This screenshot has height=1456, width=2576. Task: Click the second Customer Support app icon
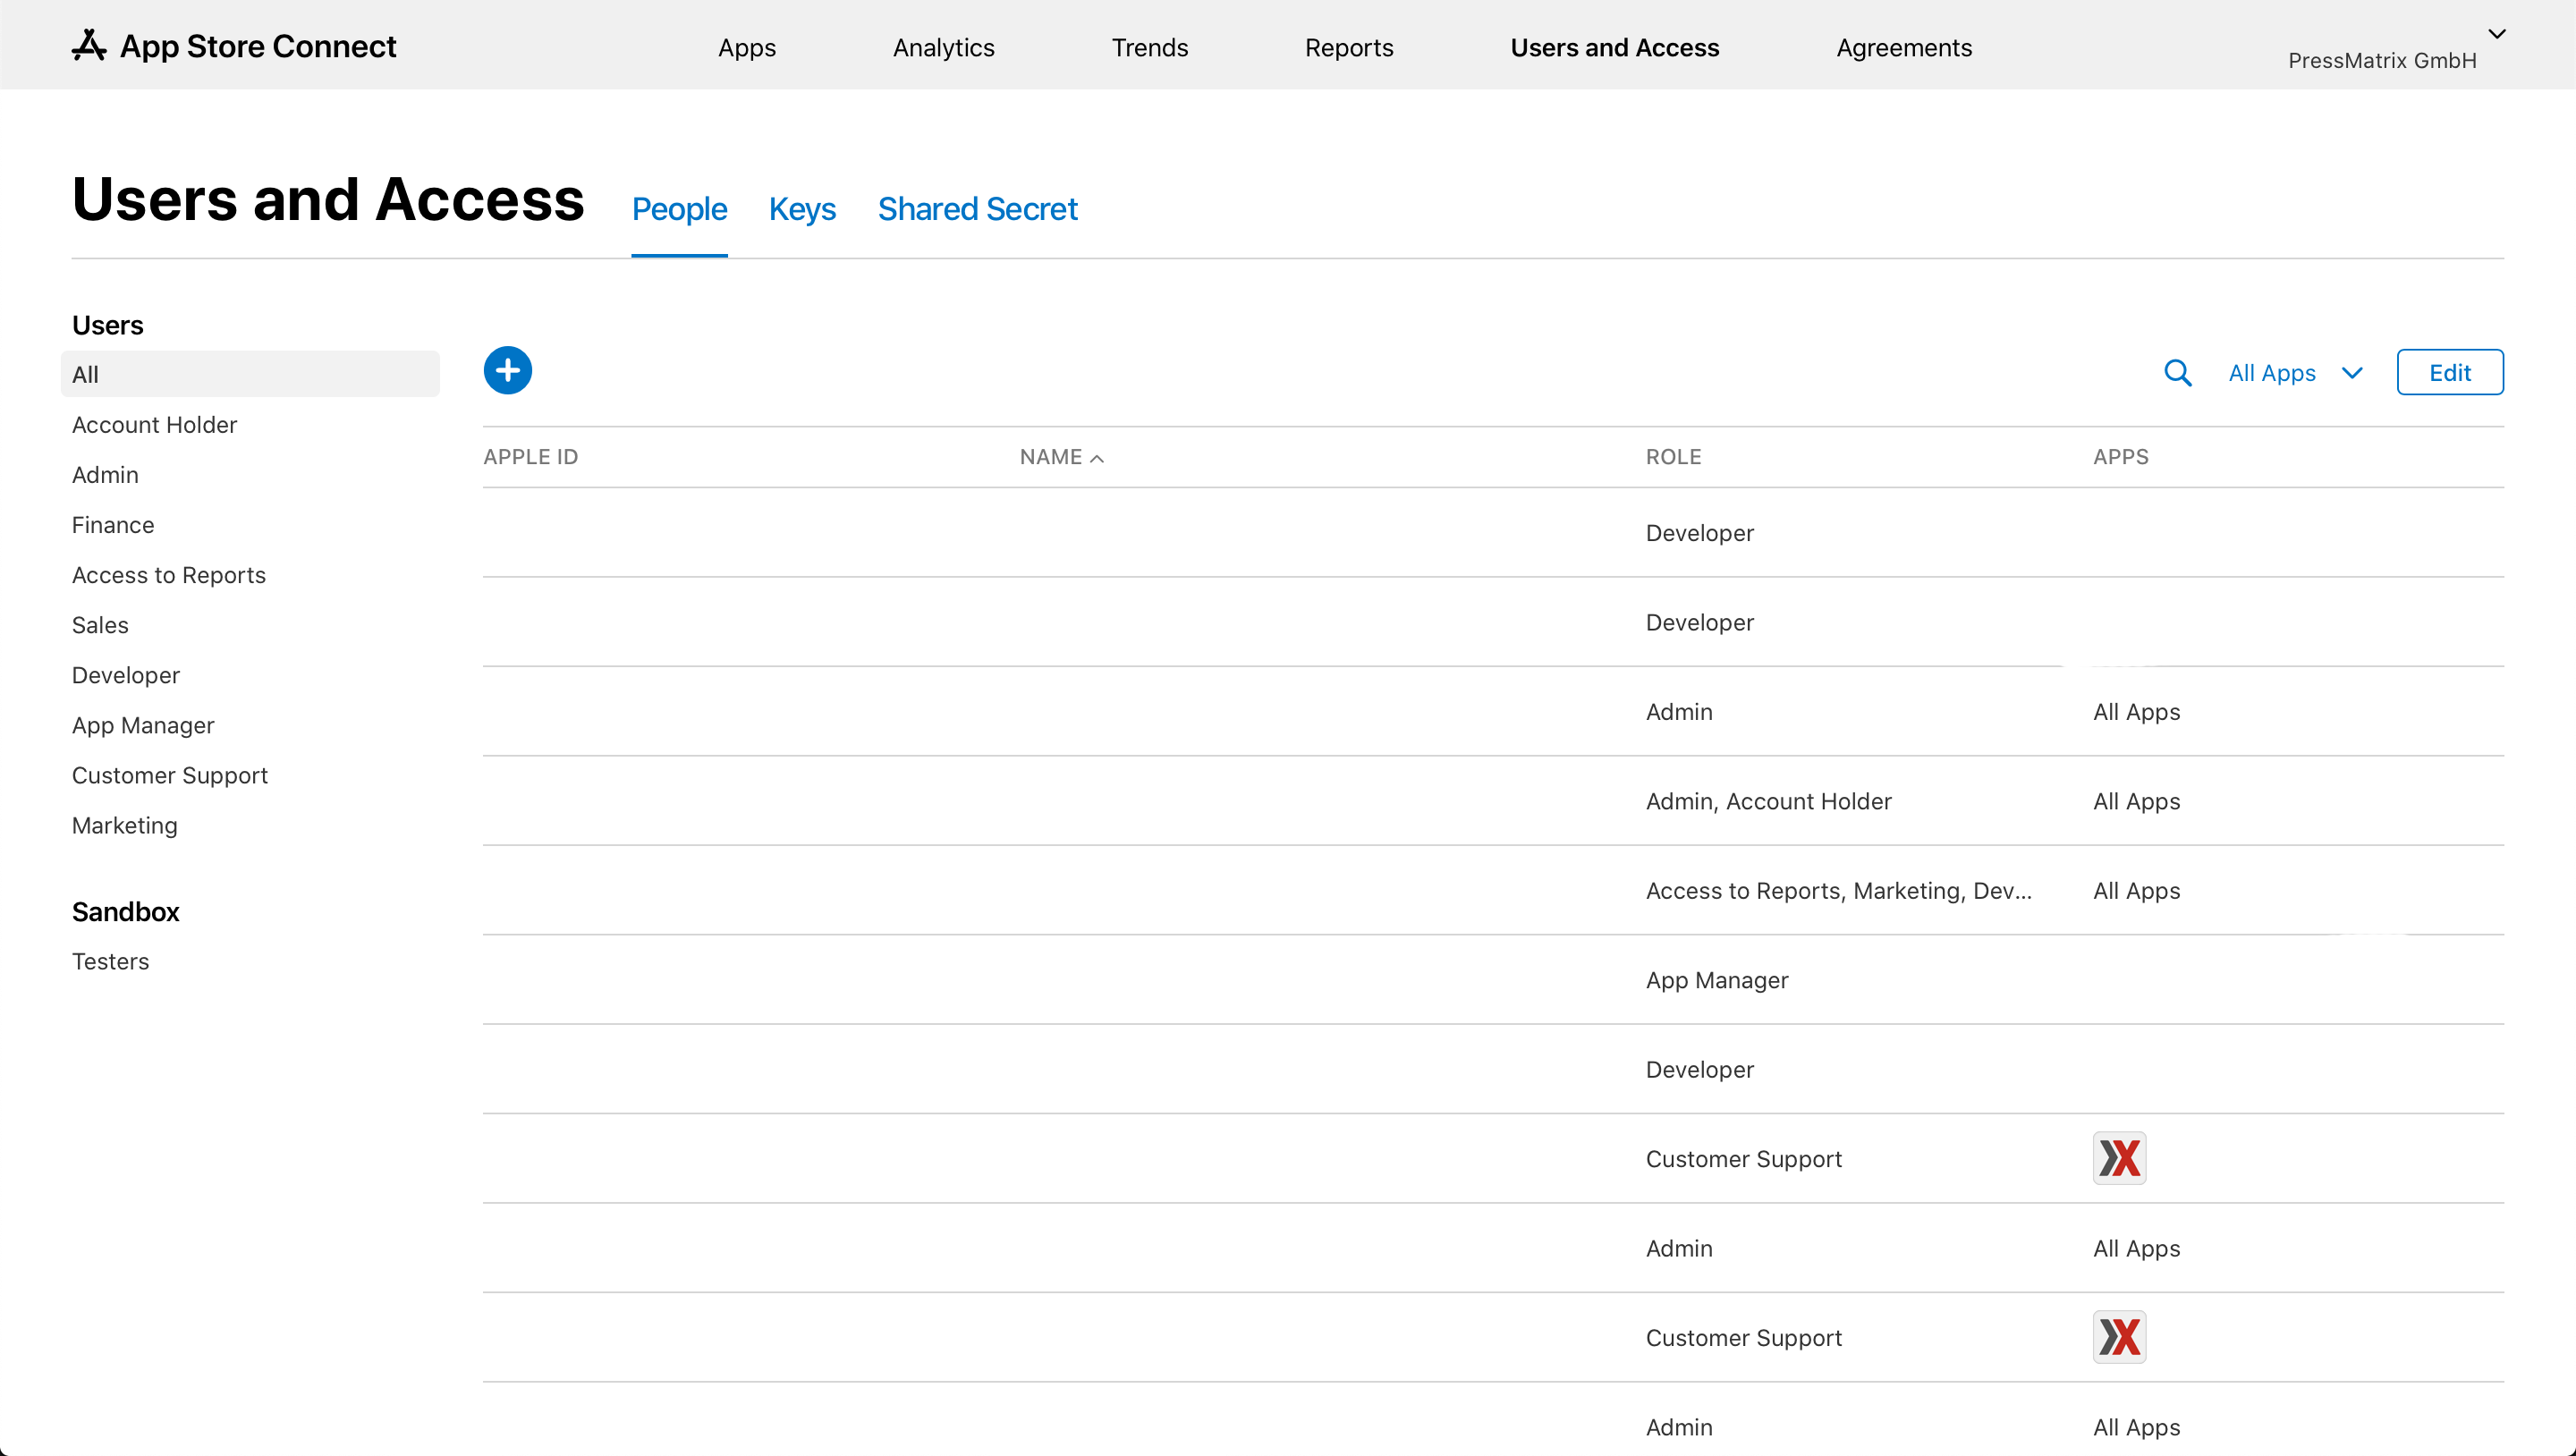[2119, 1337]
